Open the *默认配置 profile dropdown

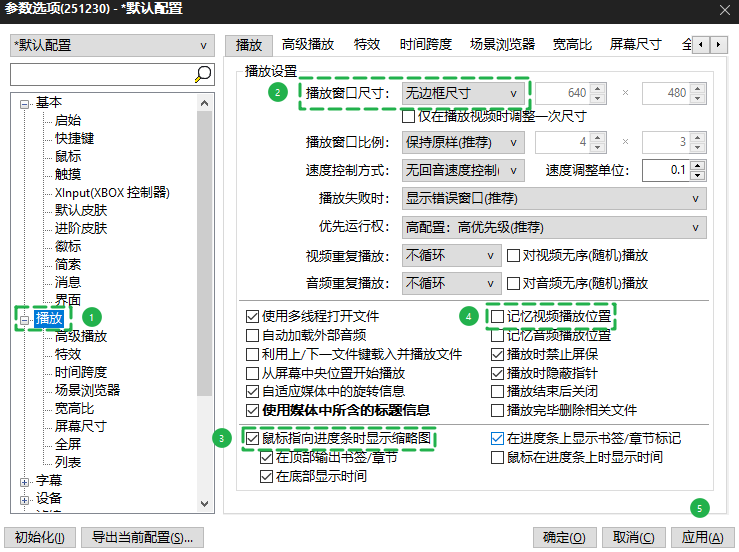[x=110, y=45]
